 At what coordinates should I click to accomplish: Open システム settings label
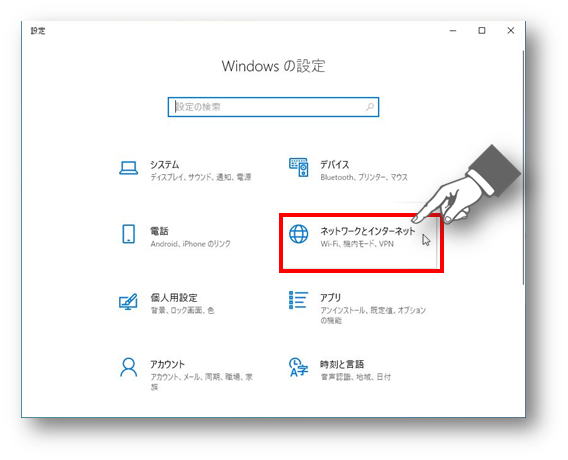[x=165, y=165]
